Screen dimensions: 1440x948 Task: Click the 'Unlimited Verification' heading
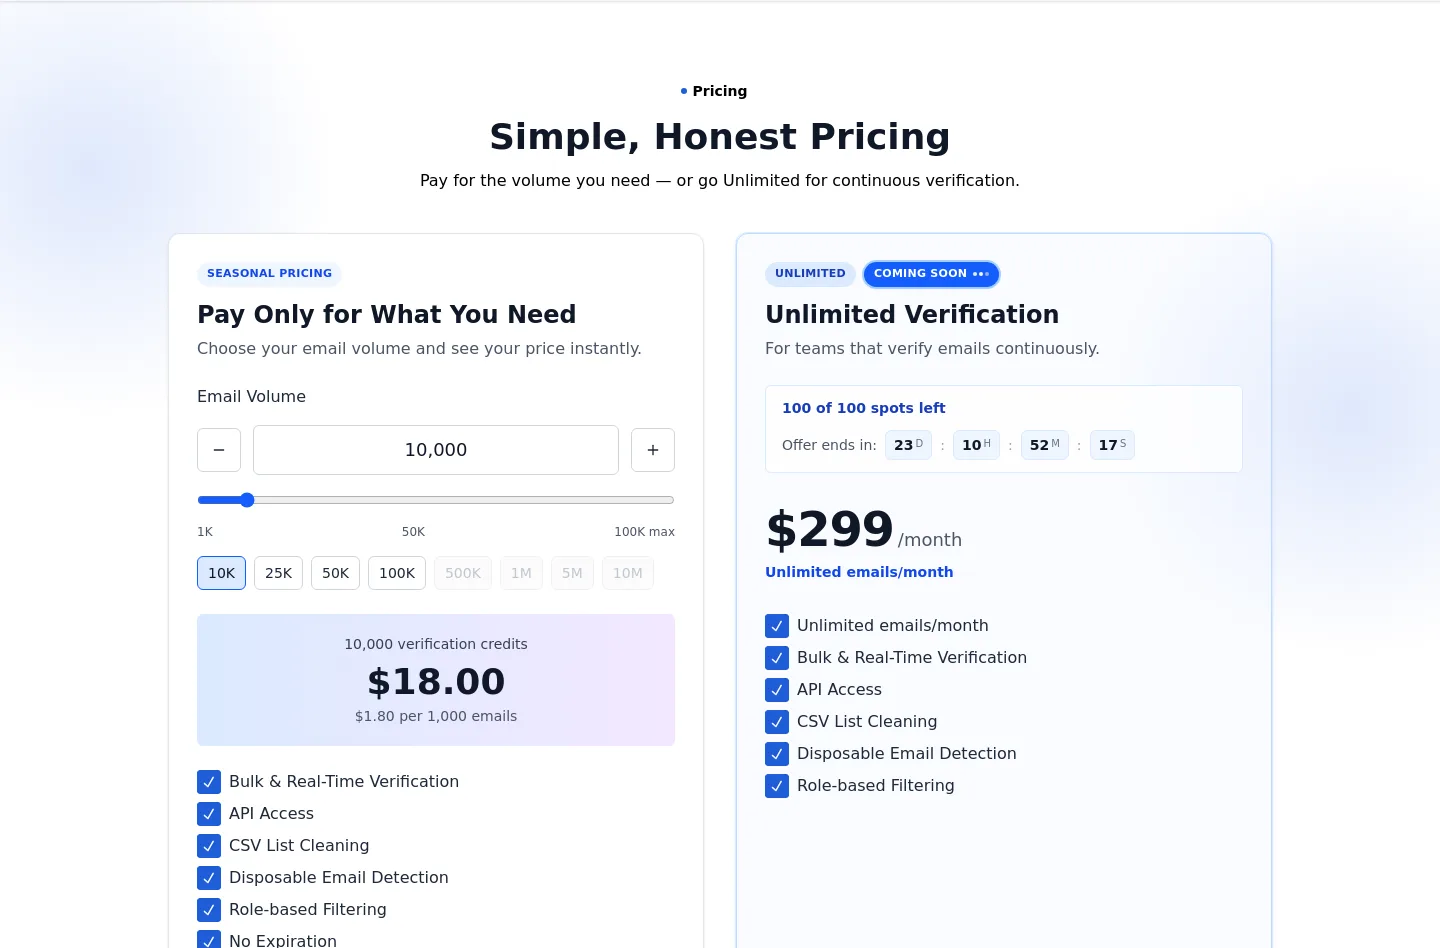[912, 314]
